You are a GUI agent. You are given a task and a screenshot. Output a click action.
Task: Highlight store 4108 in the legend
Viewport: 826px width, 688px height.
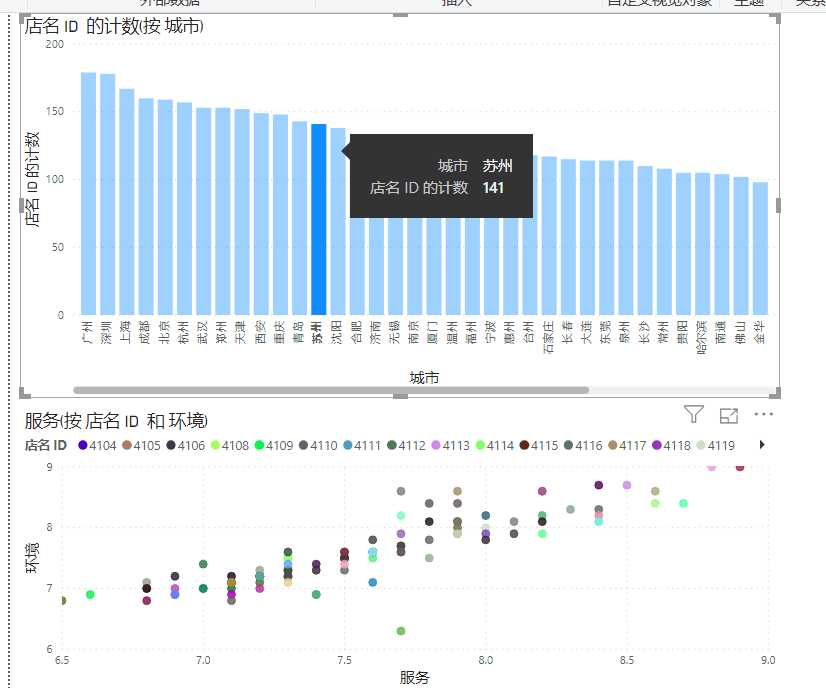coord(230,445)
